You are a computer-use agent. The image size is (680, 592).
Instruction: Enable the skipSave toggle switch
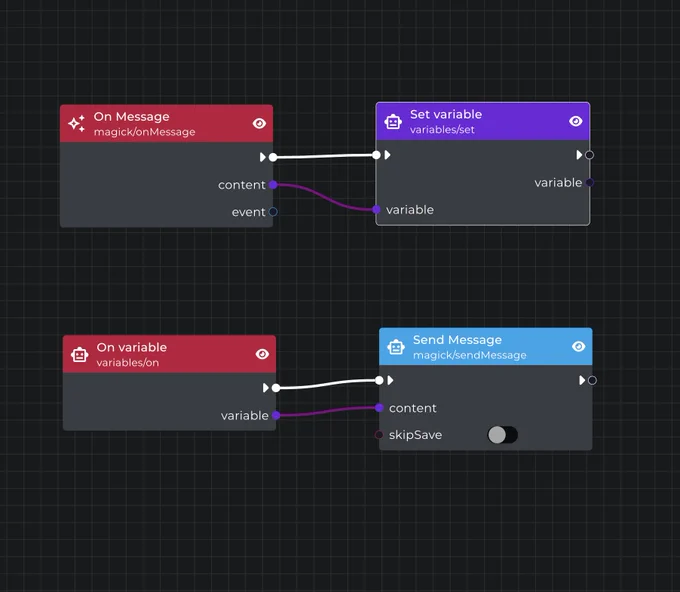[502, 435]
